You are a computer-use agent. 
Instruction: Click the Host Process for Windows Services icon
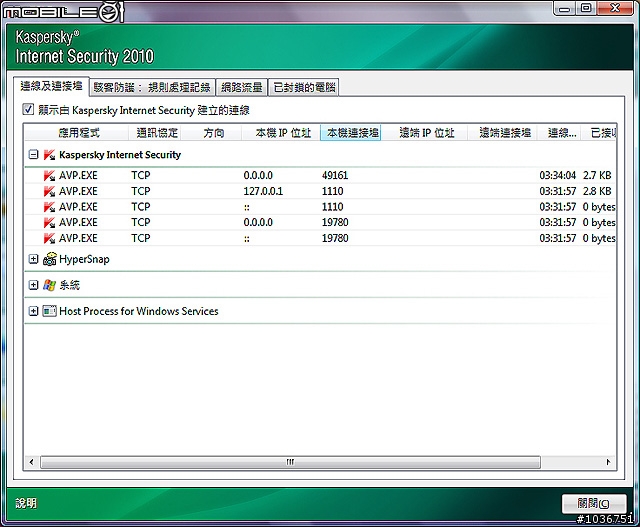49,311
